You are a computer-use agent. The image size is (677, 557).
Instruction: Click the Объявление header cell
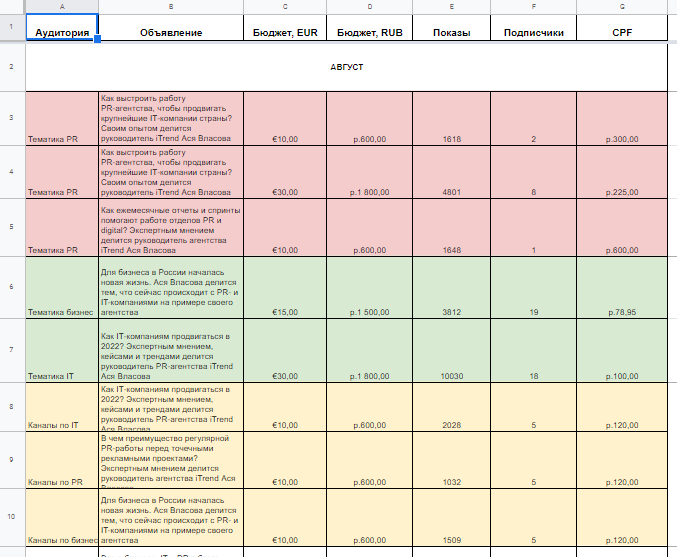(170, 32)
